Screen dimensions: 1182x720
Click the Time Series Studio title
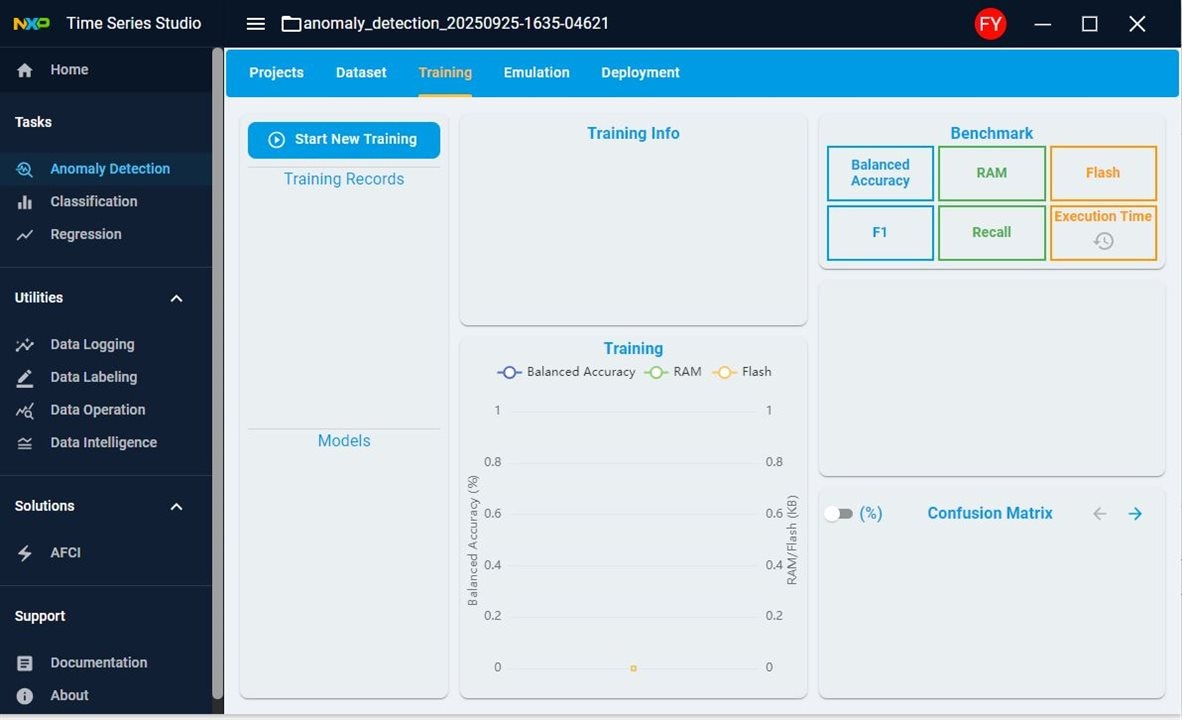133,23
